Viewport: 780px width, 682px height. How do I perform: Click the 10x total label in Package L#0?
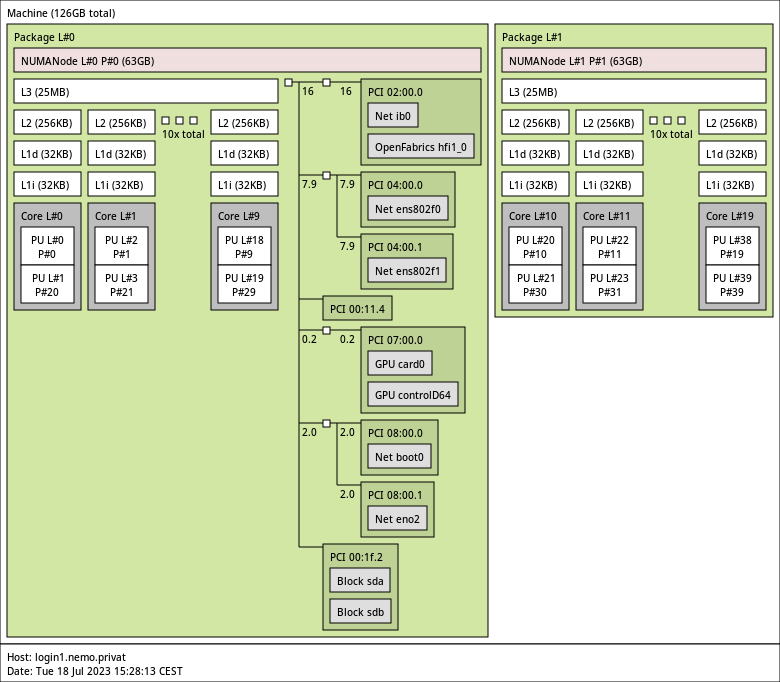point(183,134)
